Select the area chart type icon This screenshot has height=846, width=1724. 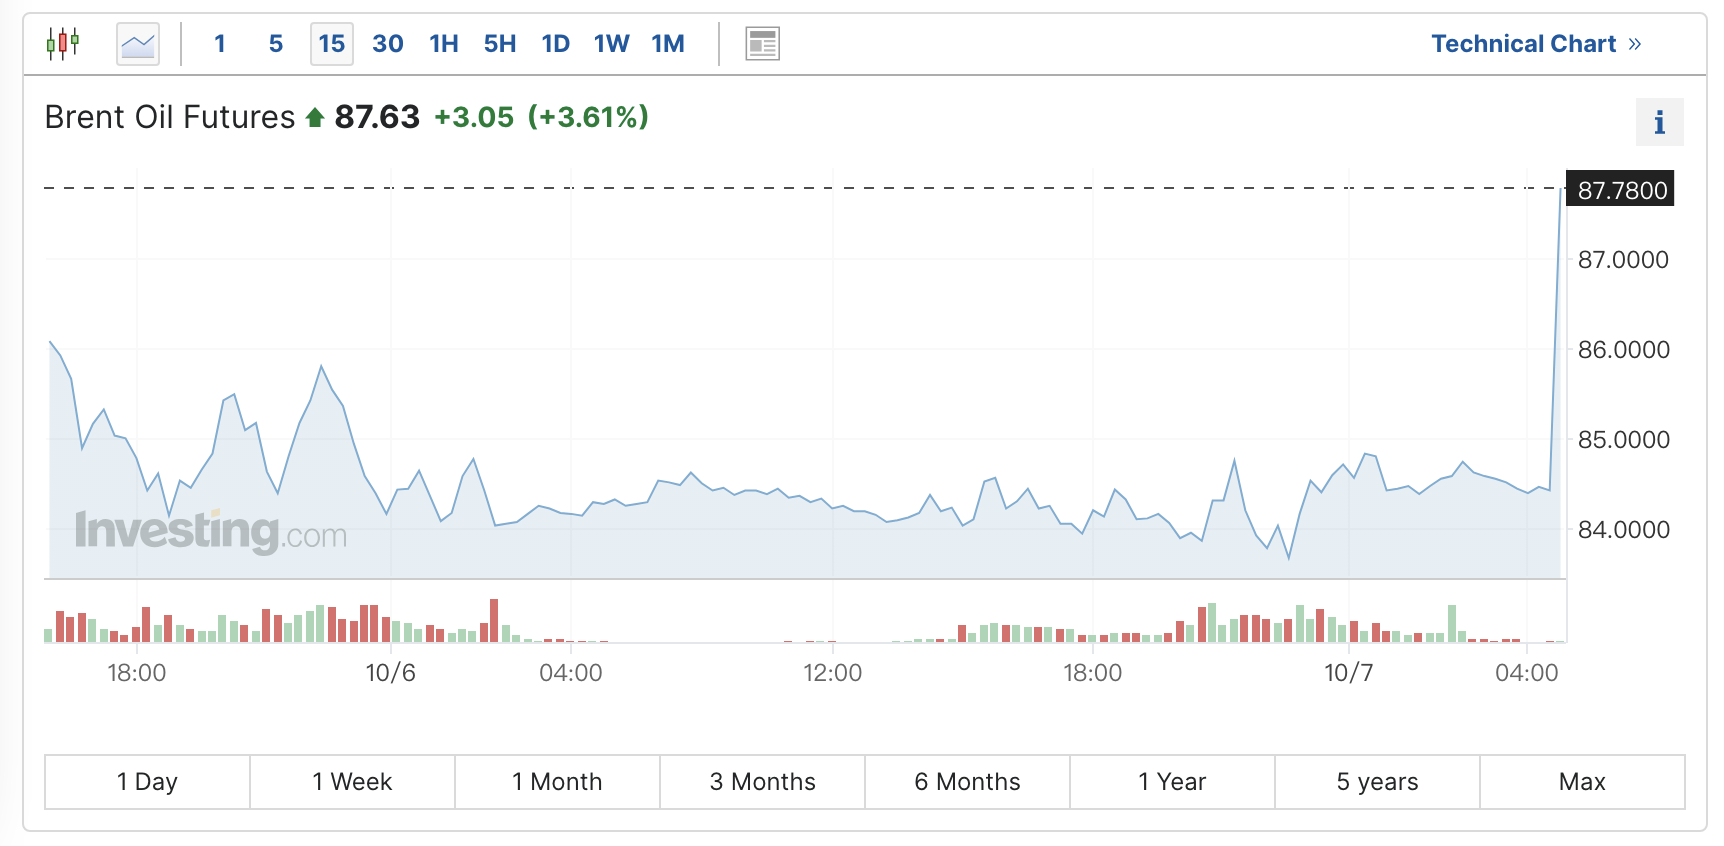click(x=138, y=44)
